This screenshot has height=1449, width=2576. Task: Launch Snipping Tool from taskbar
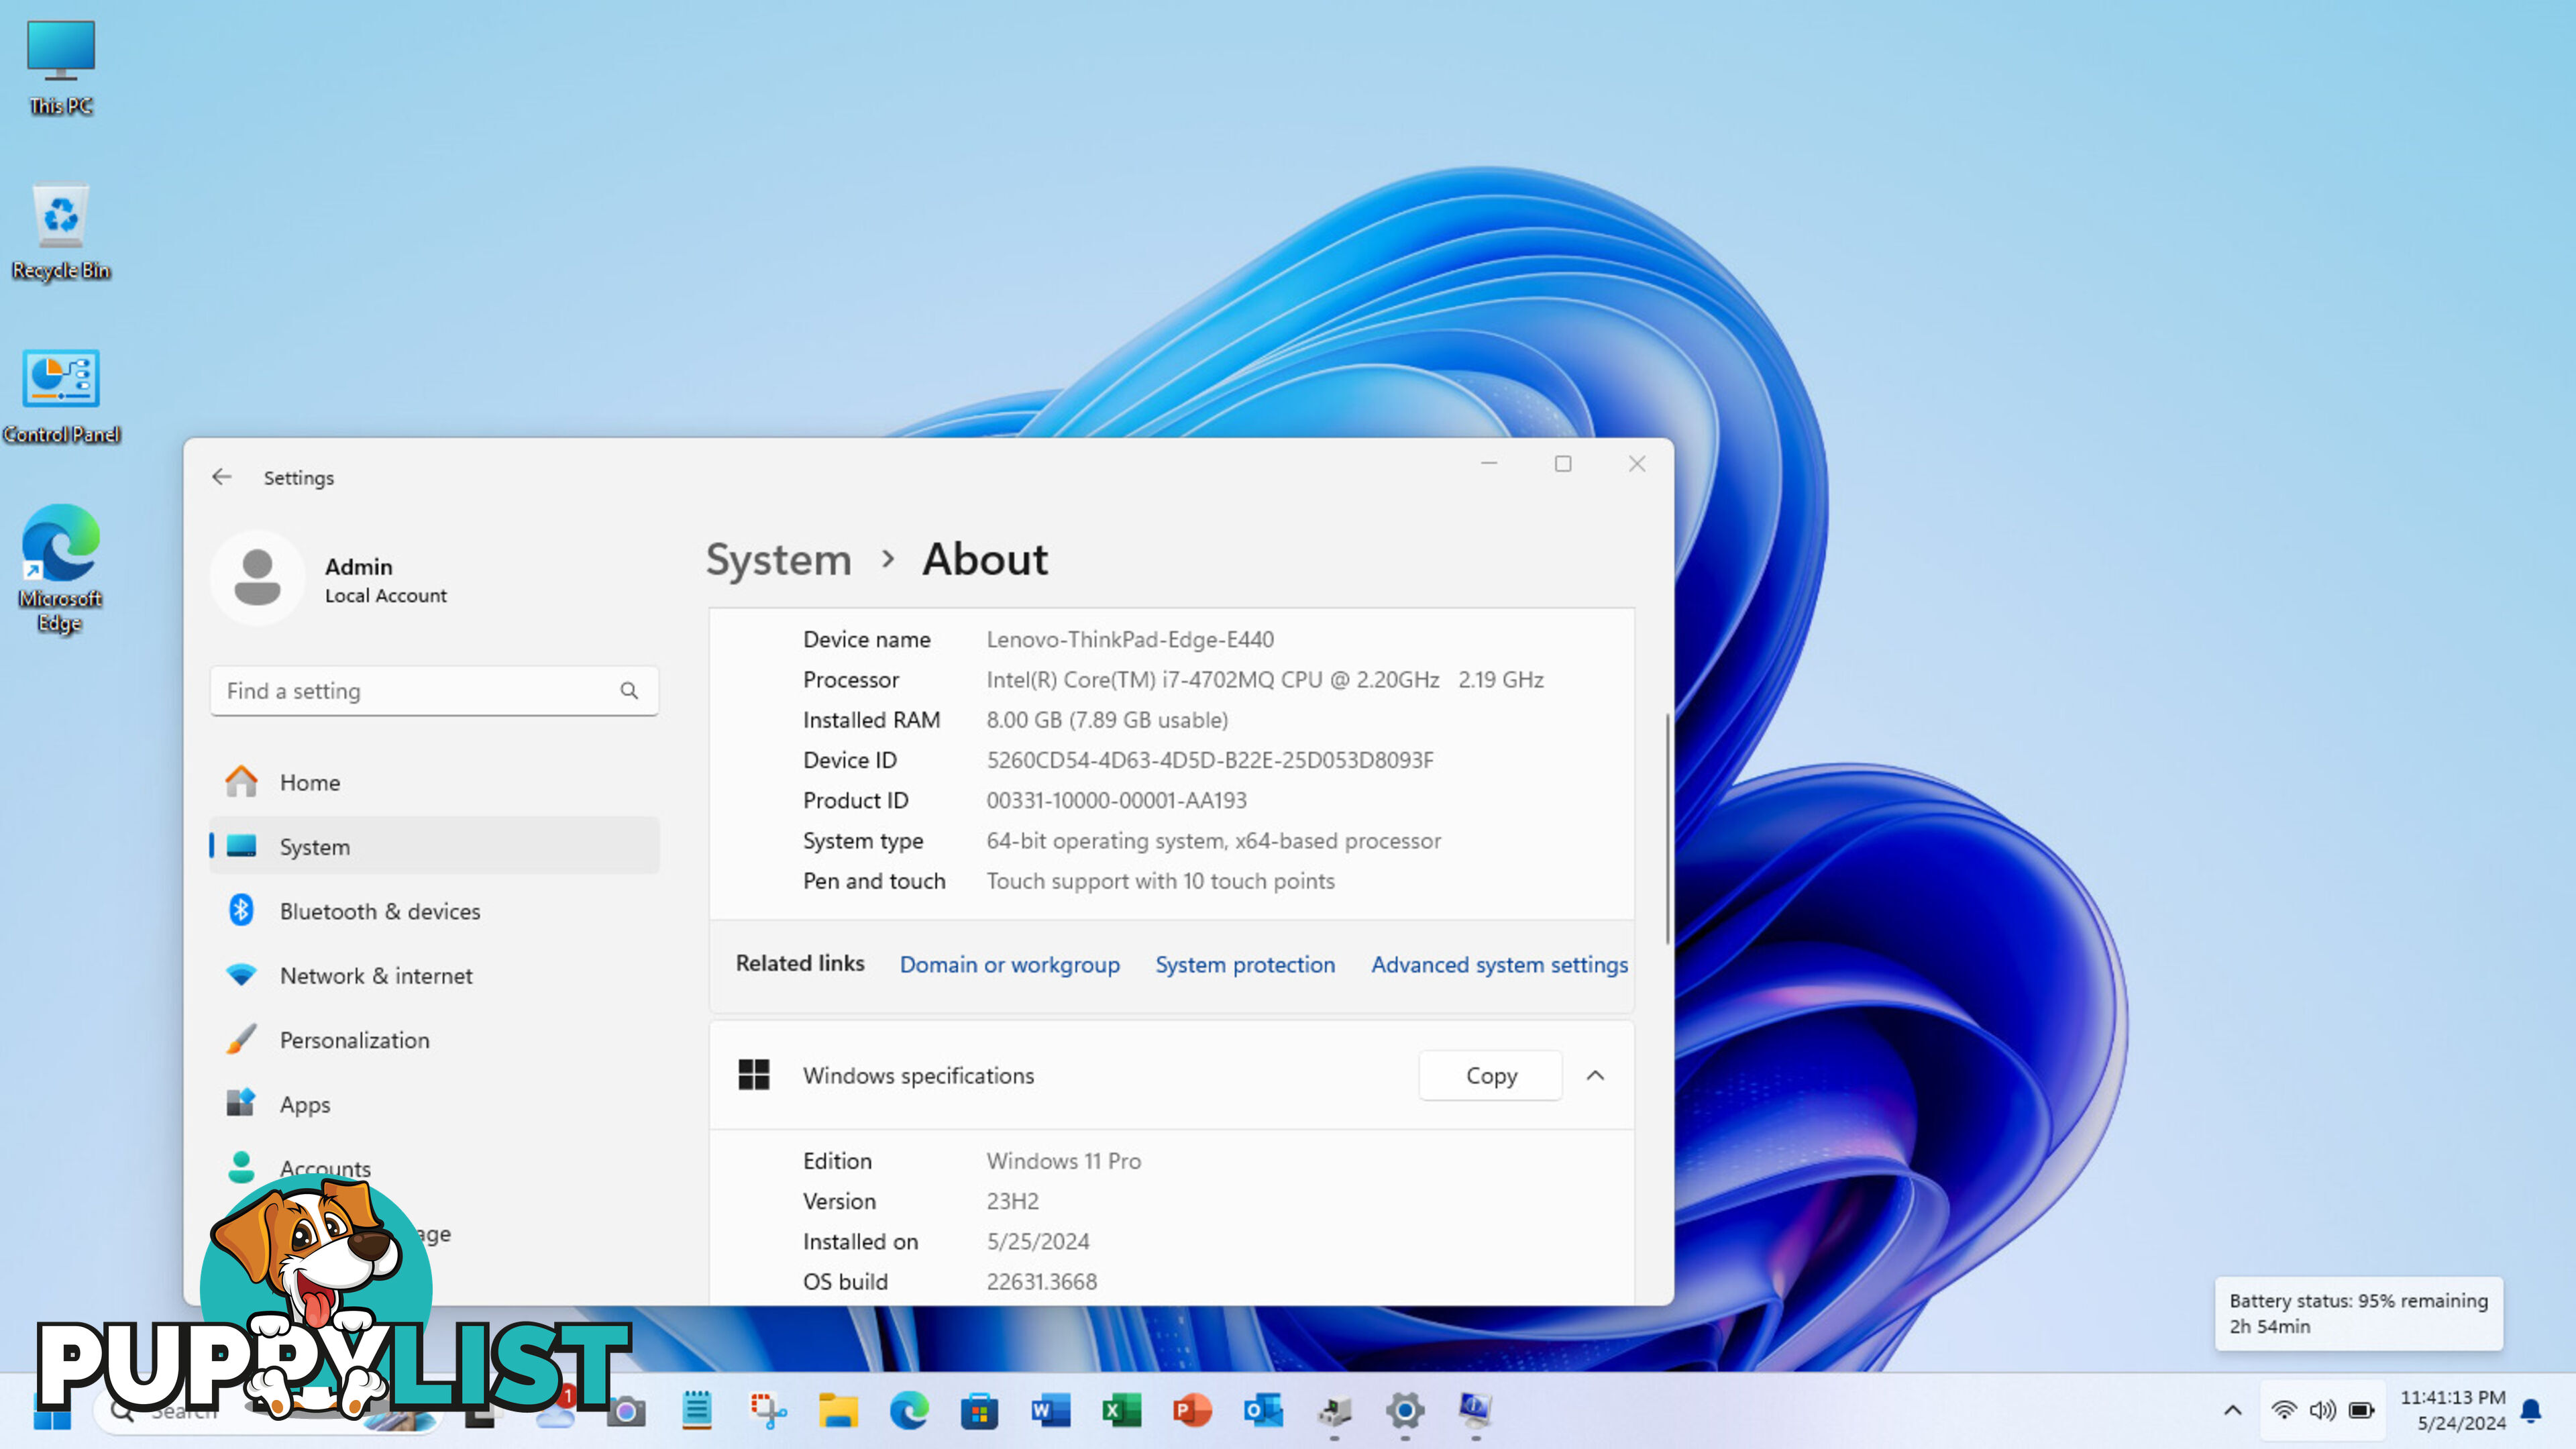pyautogui.click(x=767, y=1411)
